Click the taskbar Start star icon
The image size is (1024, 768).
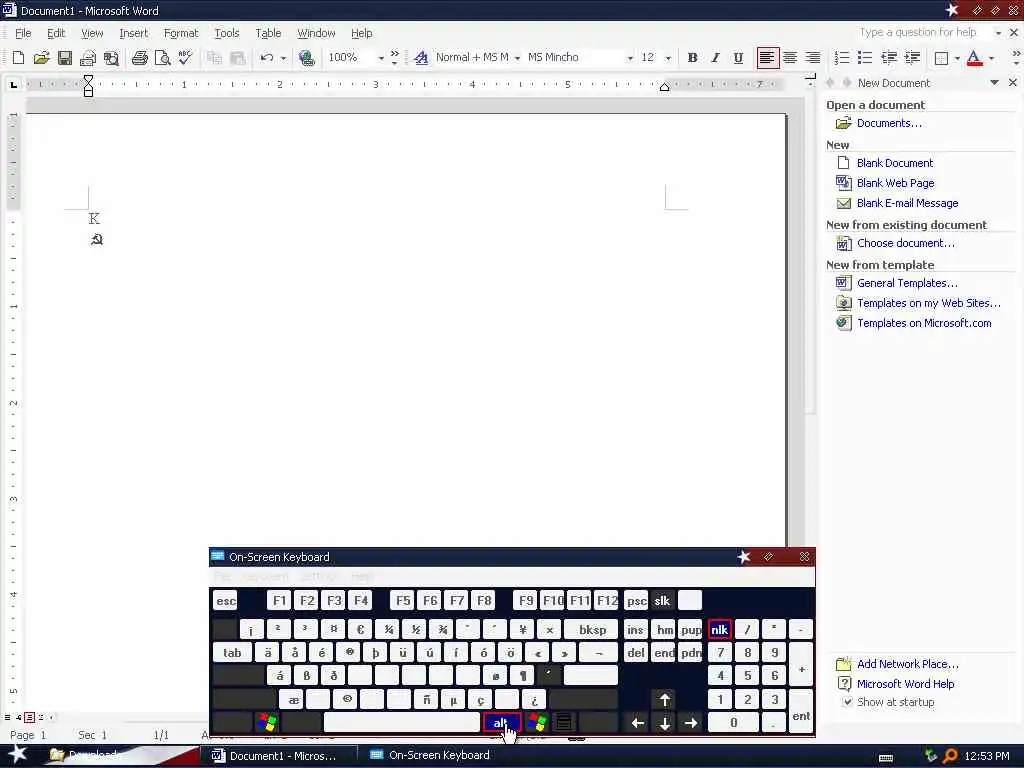pyautogui.click(x=17, y=754)
